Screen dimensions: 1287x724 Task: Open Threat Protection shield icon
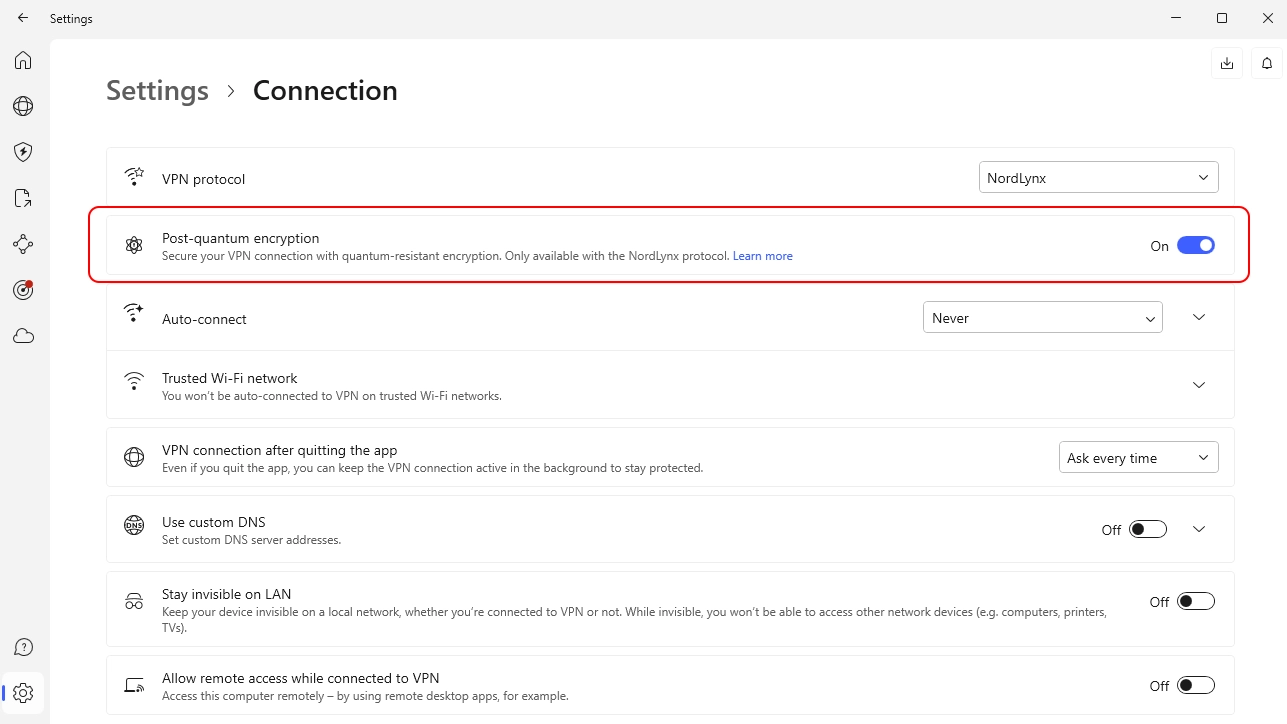pyautogui.click(x=23, y=152)
